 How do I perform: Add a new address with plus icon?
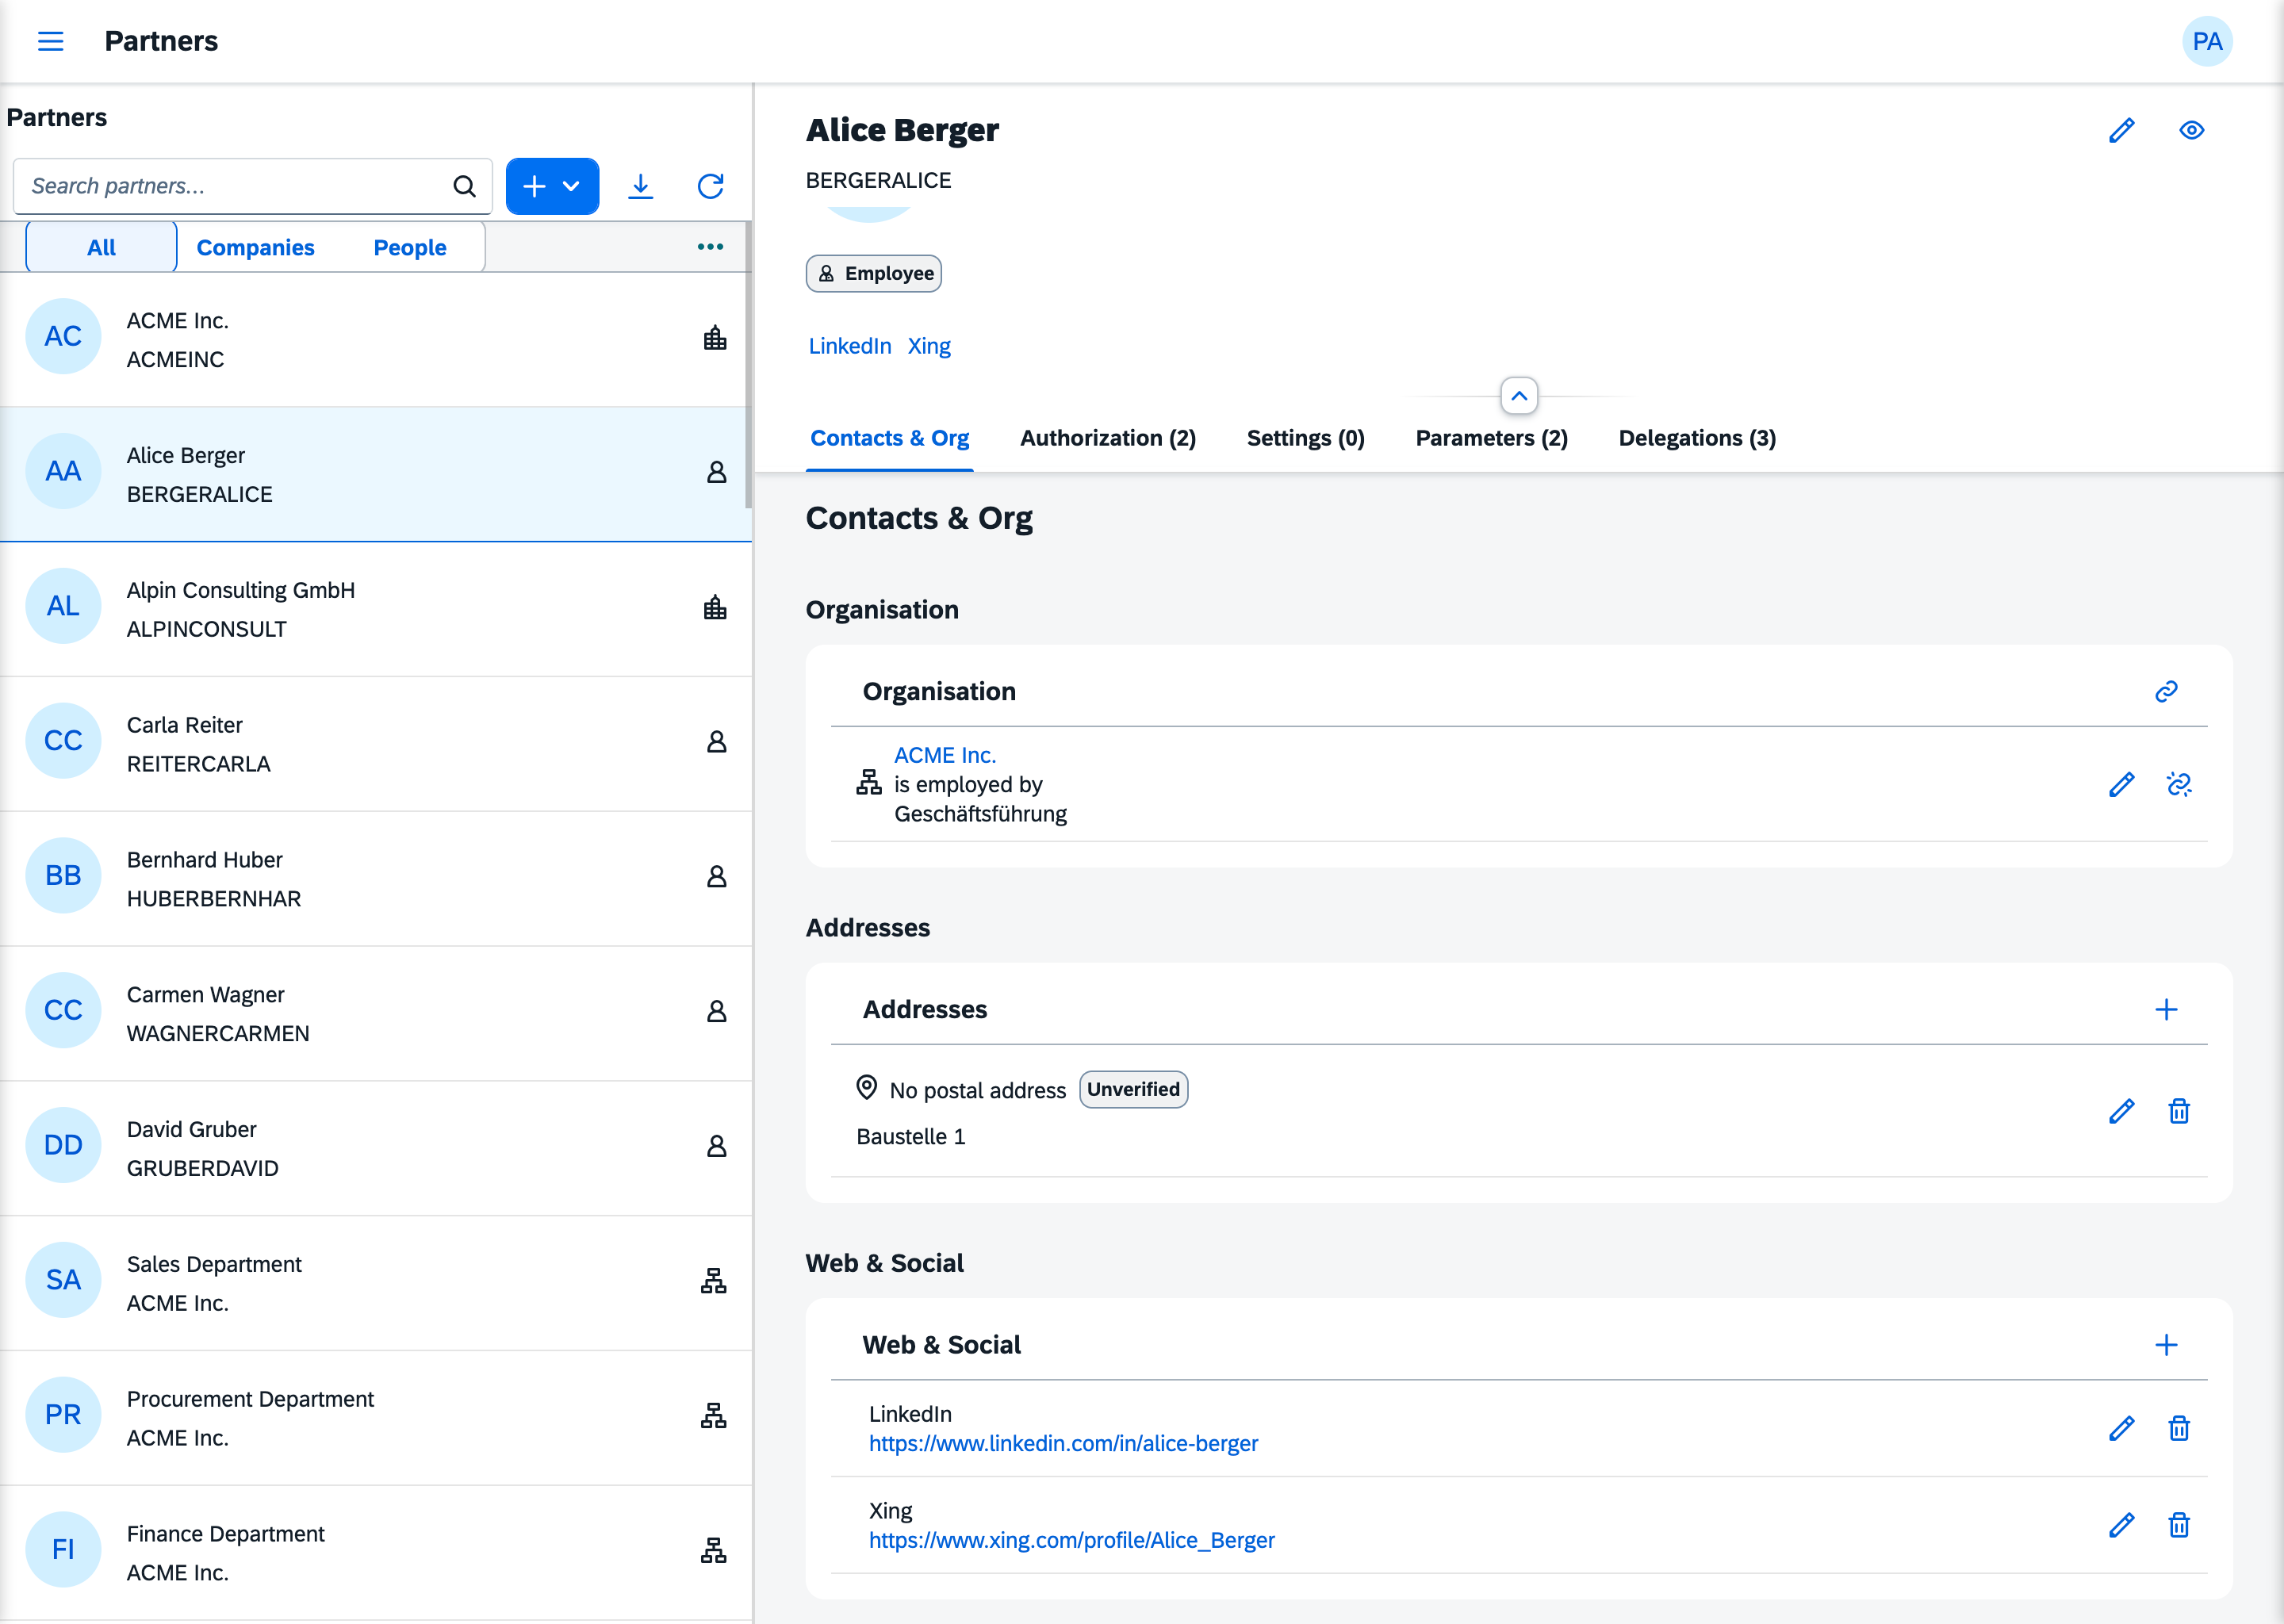point(2166,1009)
